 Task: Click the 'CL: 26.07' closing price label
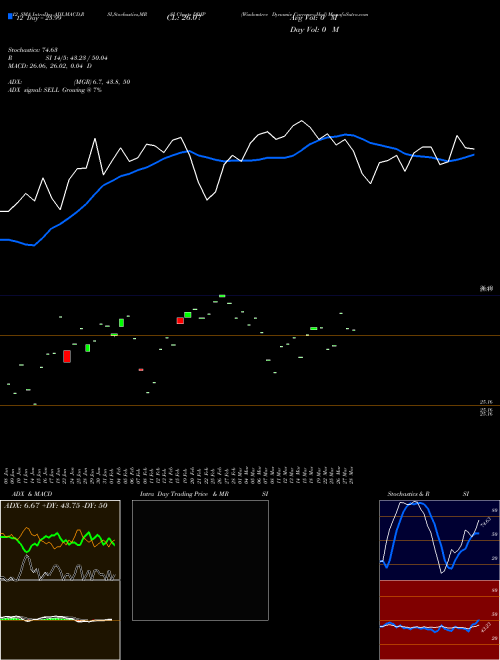click(x=184, y=18)
